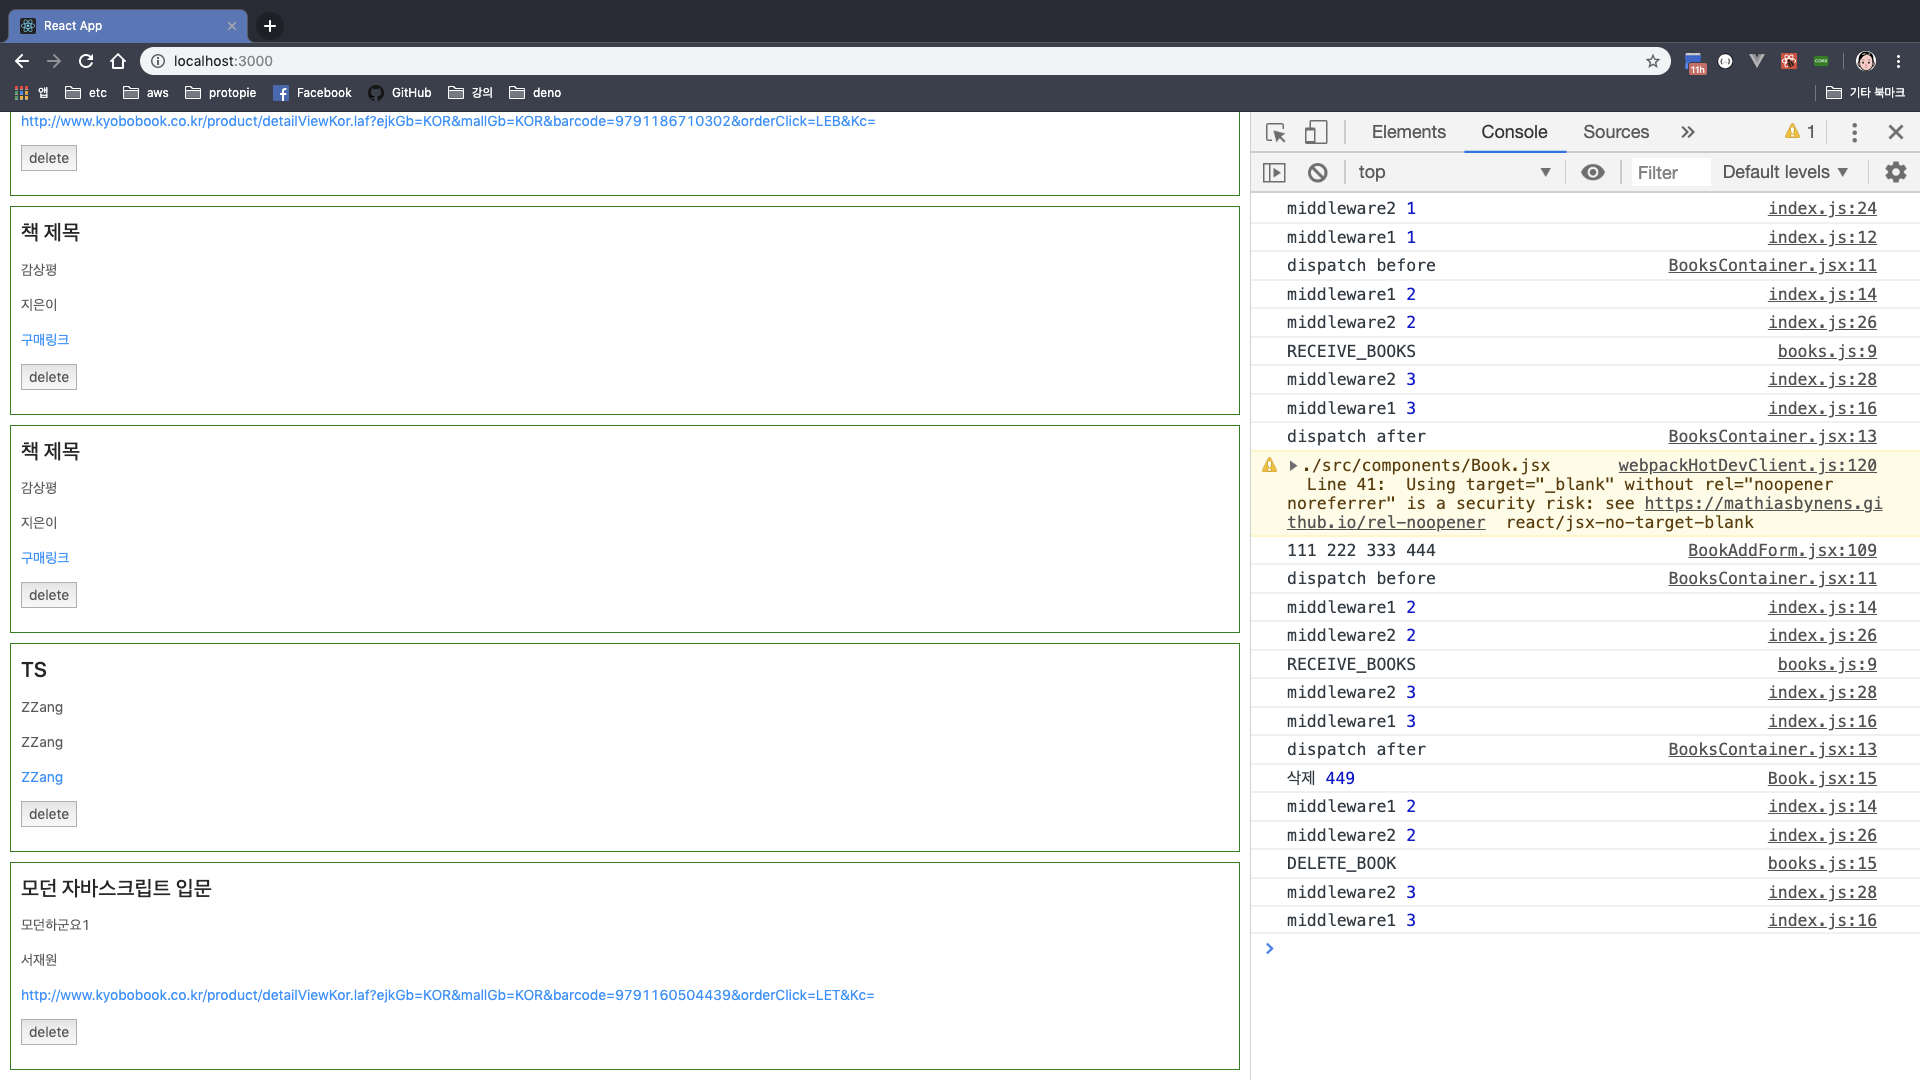Open the BookAddForm.jsx:109 source link

click(1781, 550)
